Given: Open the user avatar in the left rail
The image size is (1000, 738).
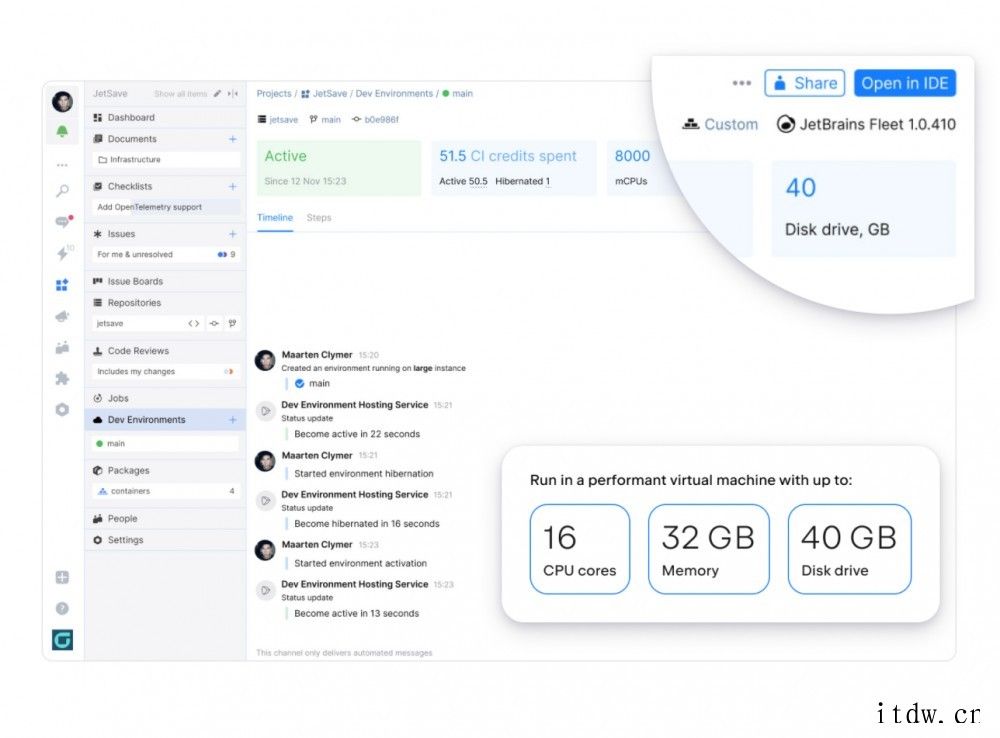Looking at the screenshot, I should pos(62,101).
